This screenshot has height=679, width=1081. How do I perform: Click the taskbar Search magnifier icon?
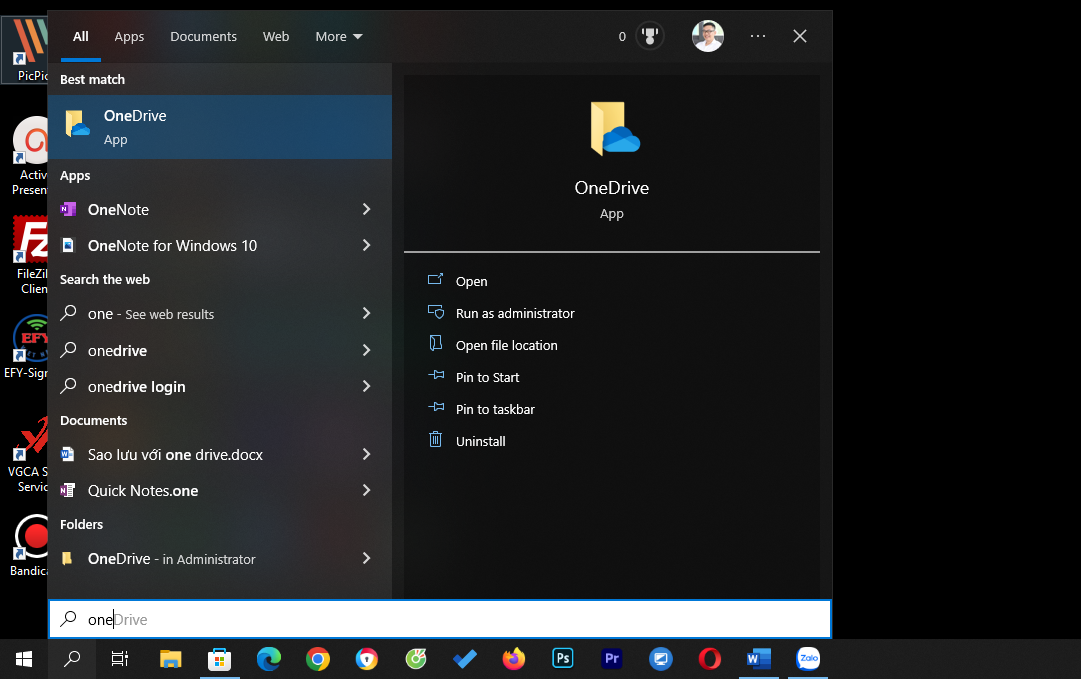pos(72,659)
